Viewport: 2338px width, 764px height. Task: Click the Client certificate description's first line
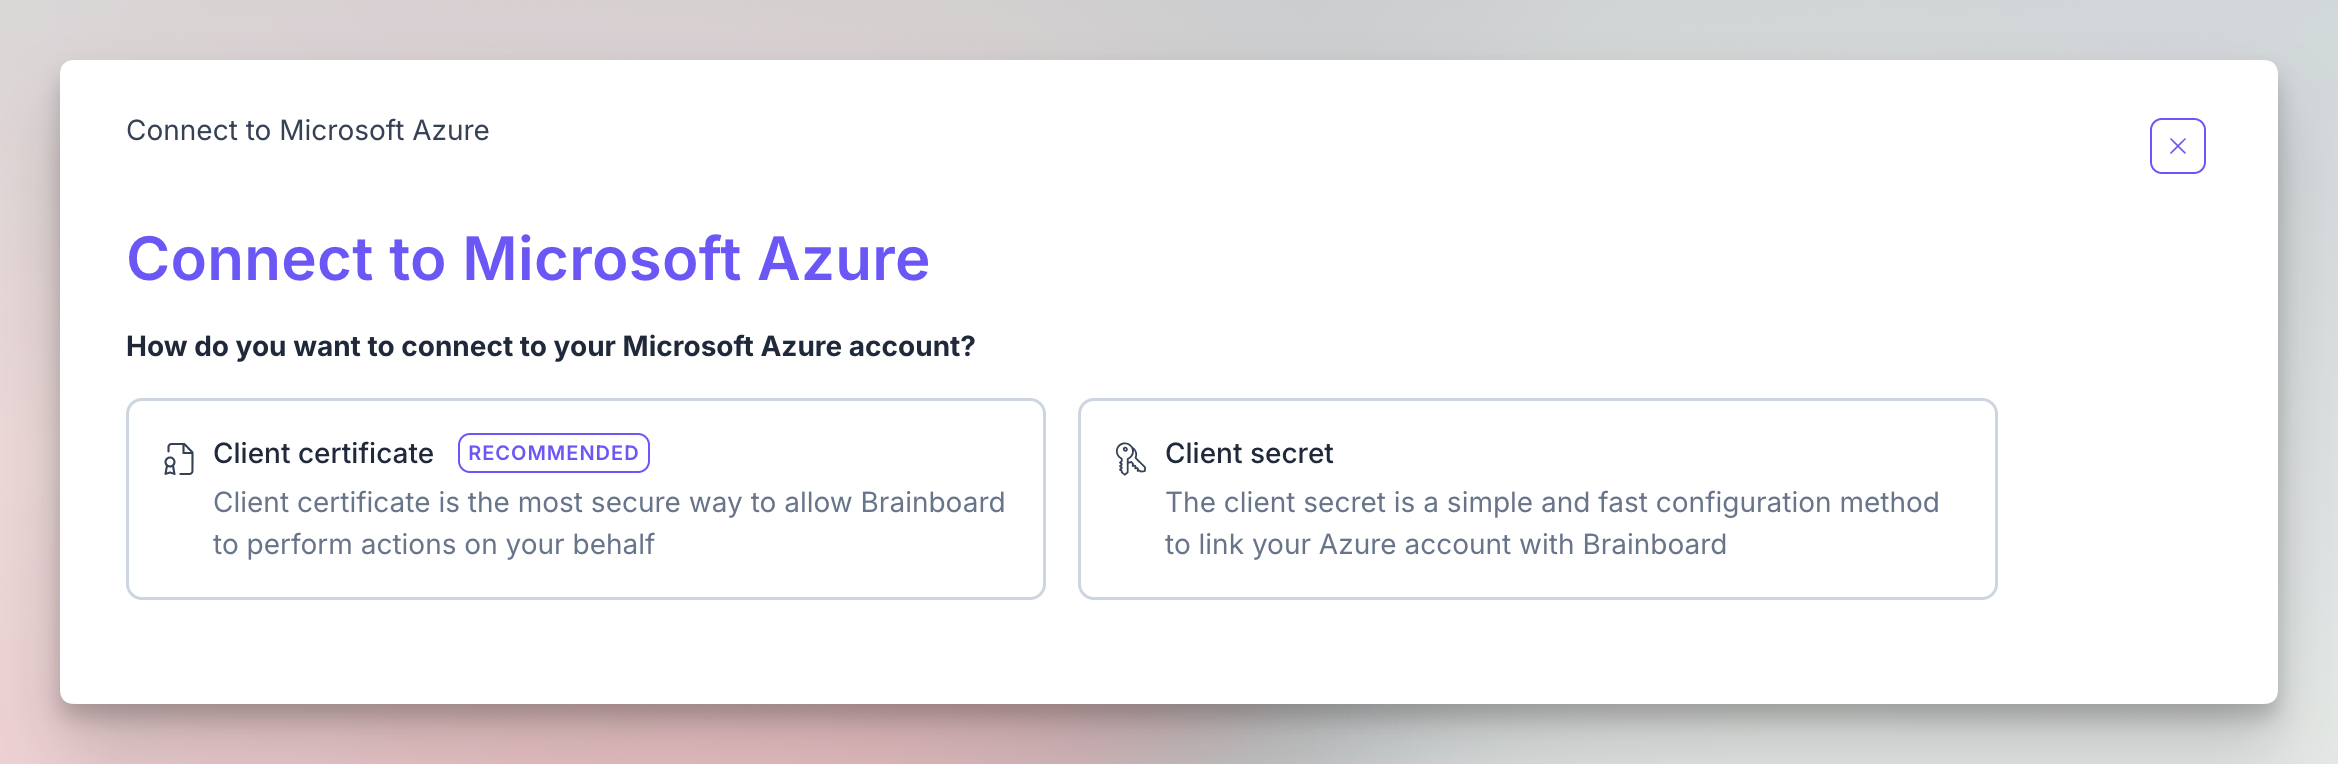[x=608, y=502]
